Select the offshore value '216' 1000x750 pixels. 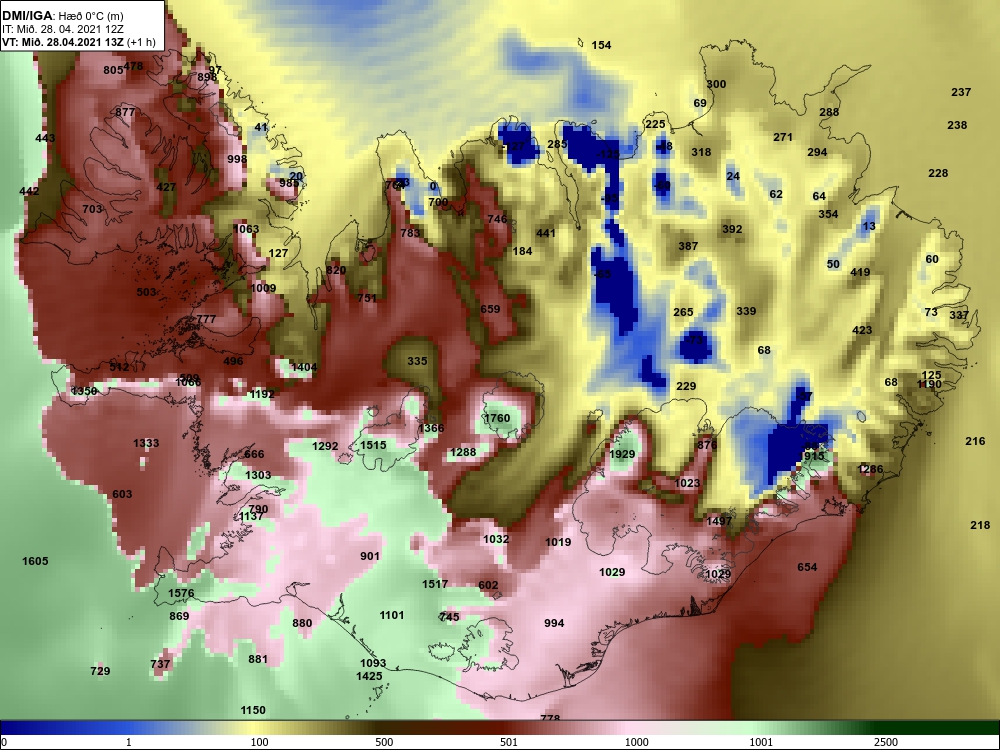(x=975, y=441)
